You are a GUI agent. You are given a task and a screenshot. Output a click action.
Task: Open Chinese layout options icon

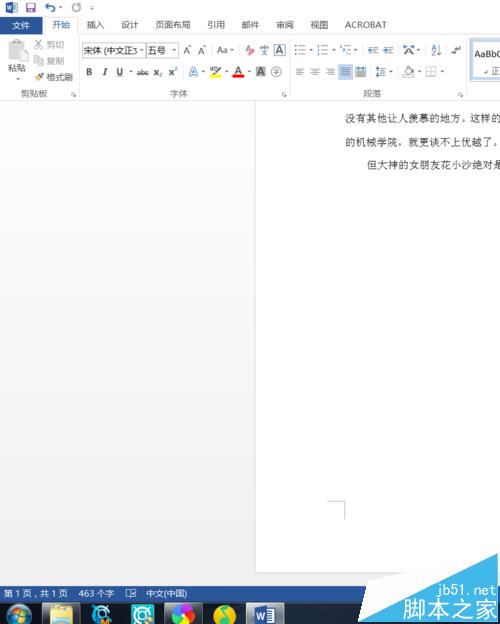tap(411, 50)
